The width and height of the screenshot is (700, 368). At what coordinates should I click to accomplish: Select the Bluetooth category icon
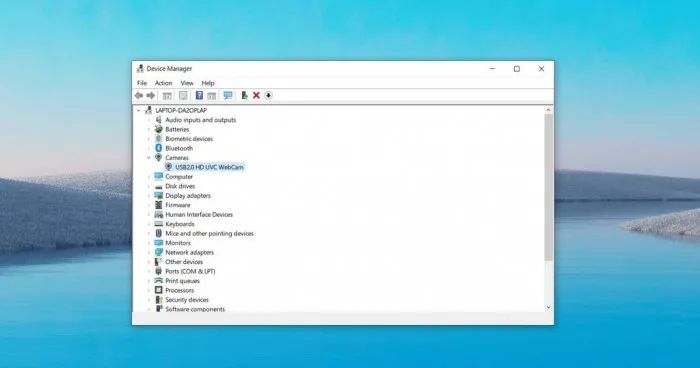[x=158, y=148]
